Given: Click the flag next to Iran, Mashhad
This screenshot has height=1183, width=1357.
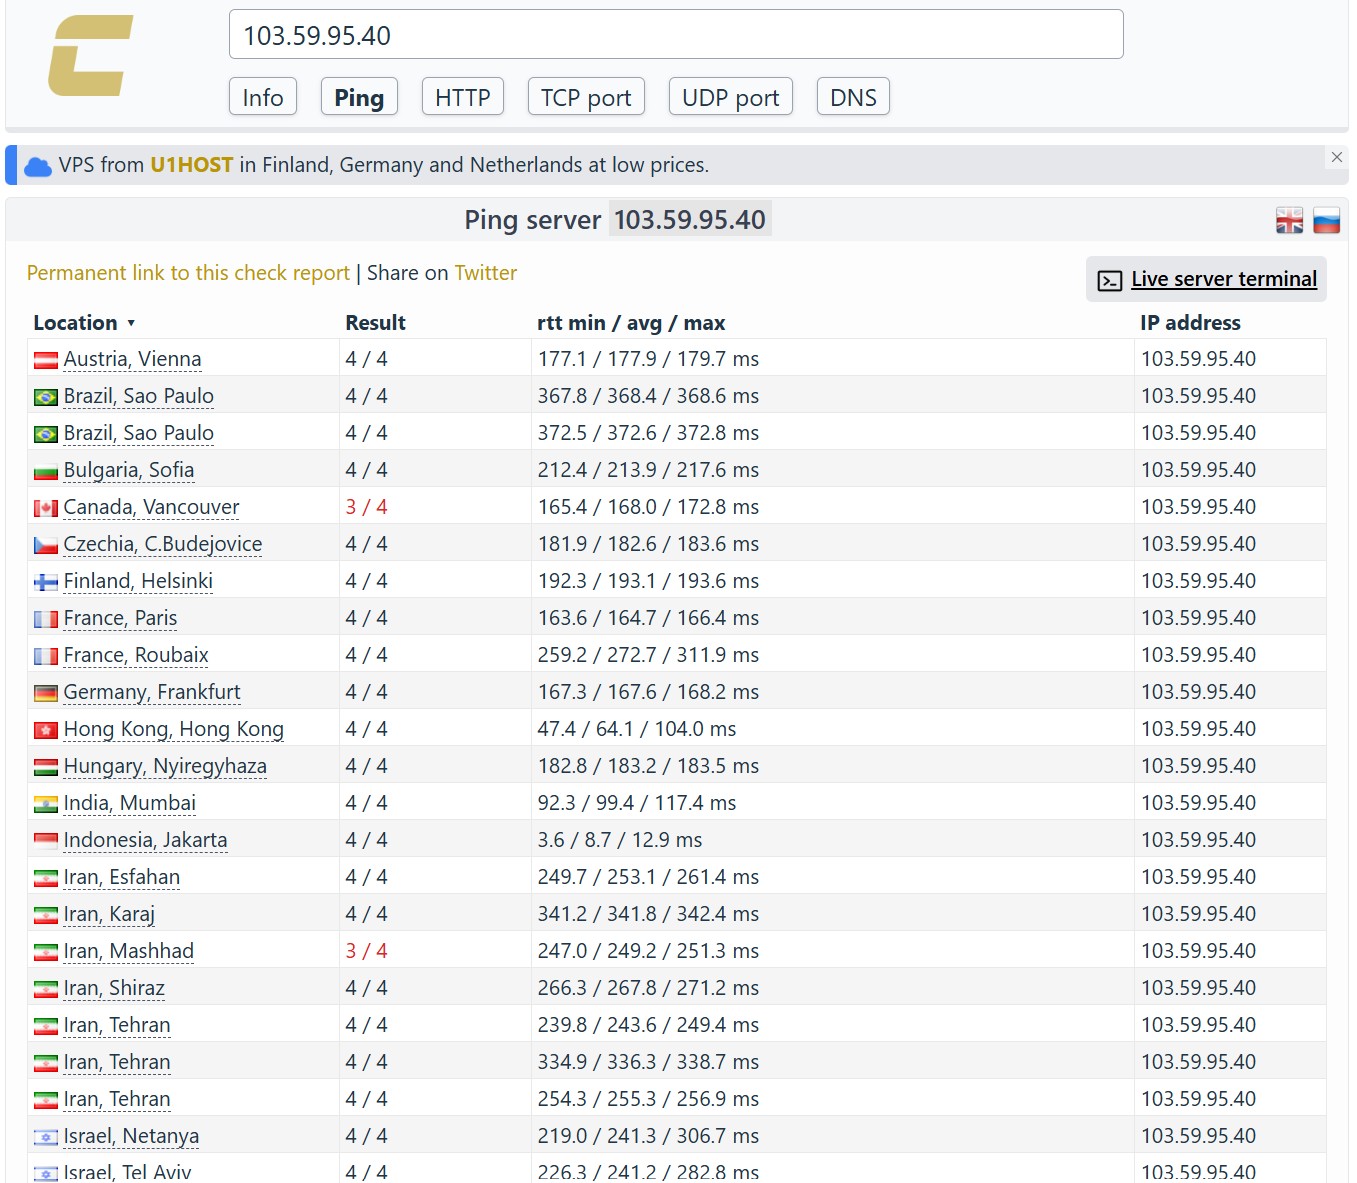Looking at the screenshot, I should coord(46,953).
